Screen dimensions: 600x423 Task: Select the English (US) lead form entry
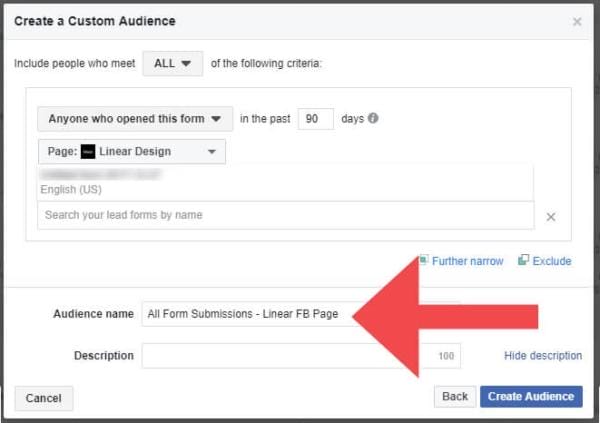tap(285, 183)
